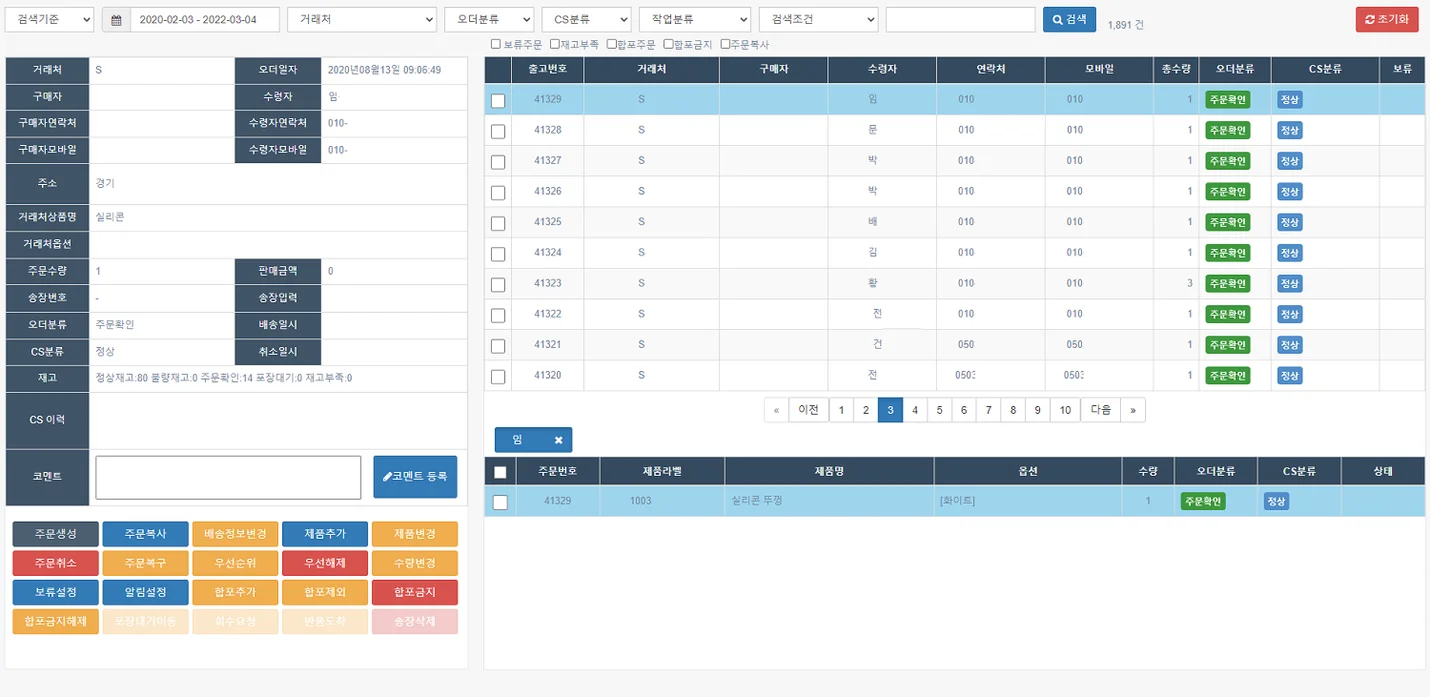Click the red 주문취소 button
The height and width of the screenshot is (697, 1430).
click(55, 563)
